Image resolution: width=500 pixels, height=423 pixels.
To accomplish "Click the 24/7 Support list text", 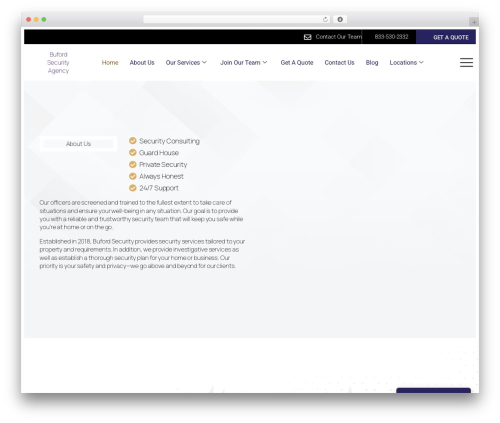I will point(159,188).
